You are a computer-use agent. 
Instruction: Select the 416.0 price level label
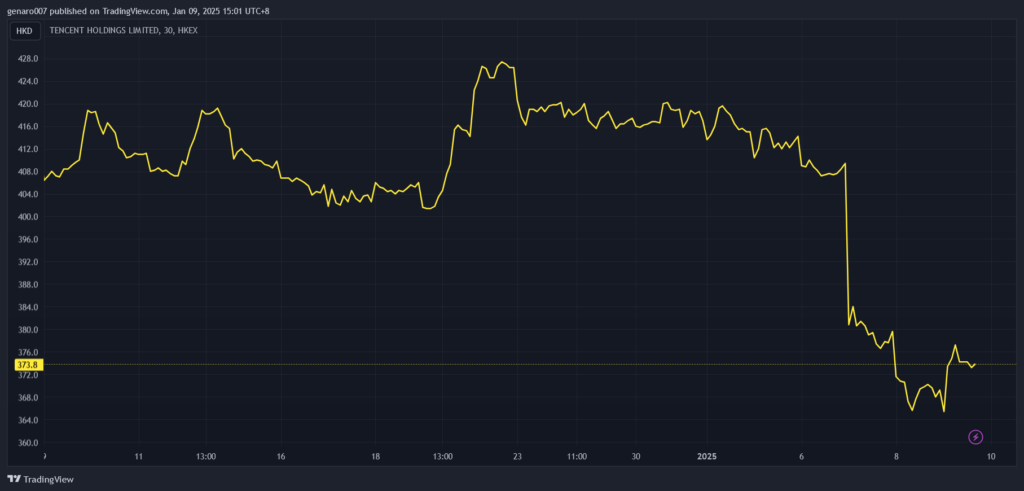pyautogui.click(x=28, y=127)
